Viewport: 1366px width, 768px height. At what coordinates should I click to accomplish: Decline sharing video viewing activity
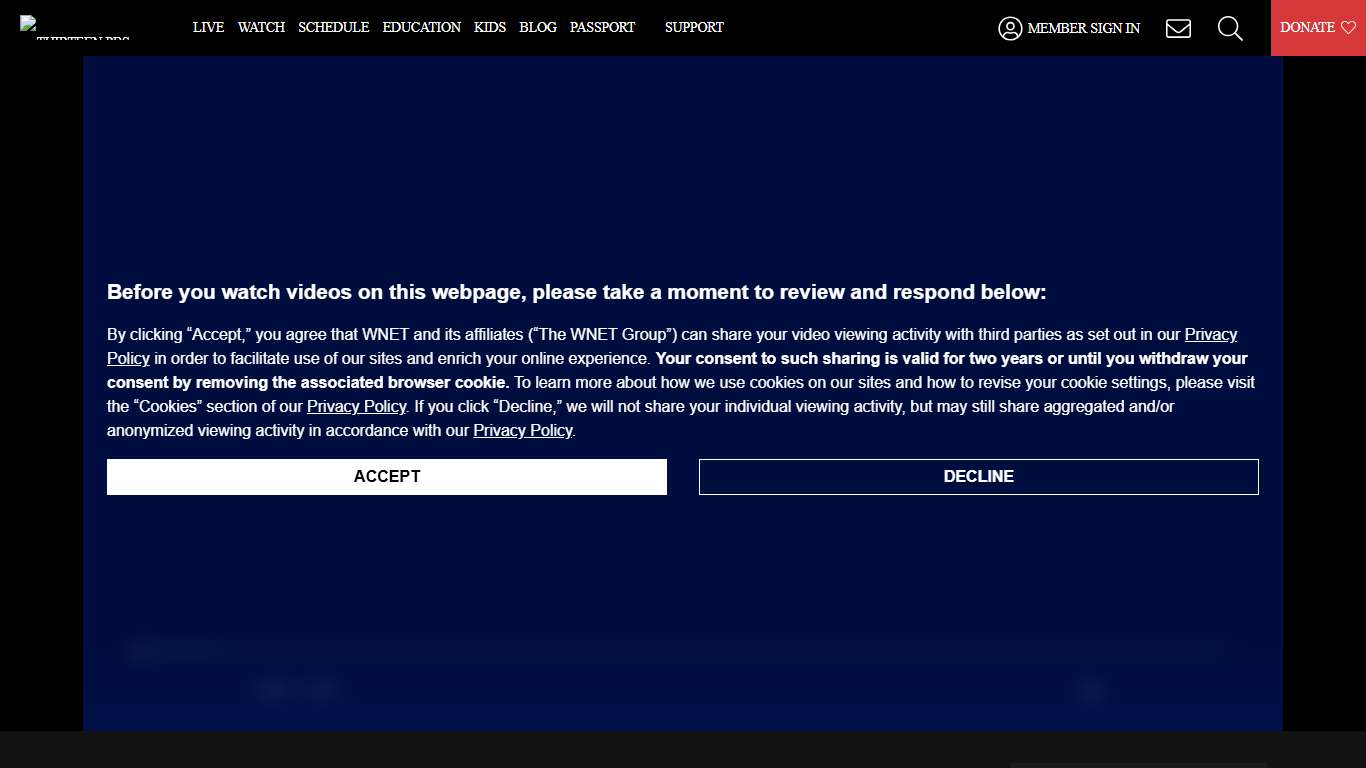pyautogui.click(x=979, y=477)
